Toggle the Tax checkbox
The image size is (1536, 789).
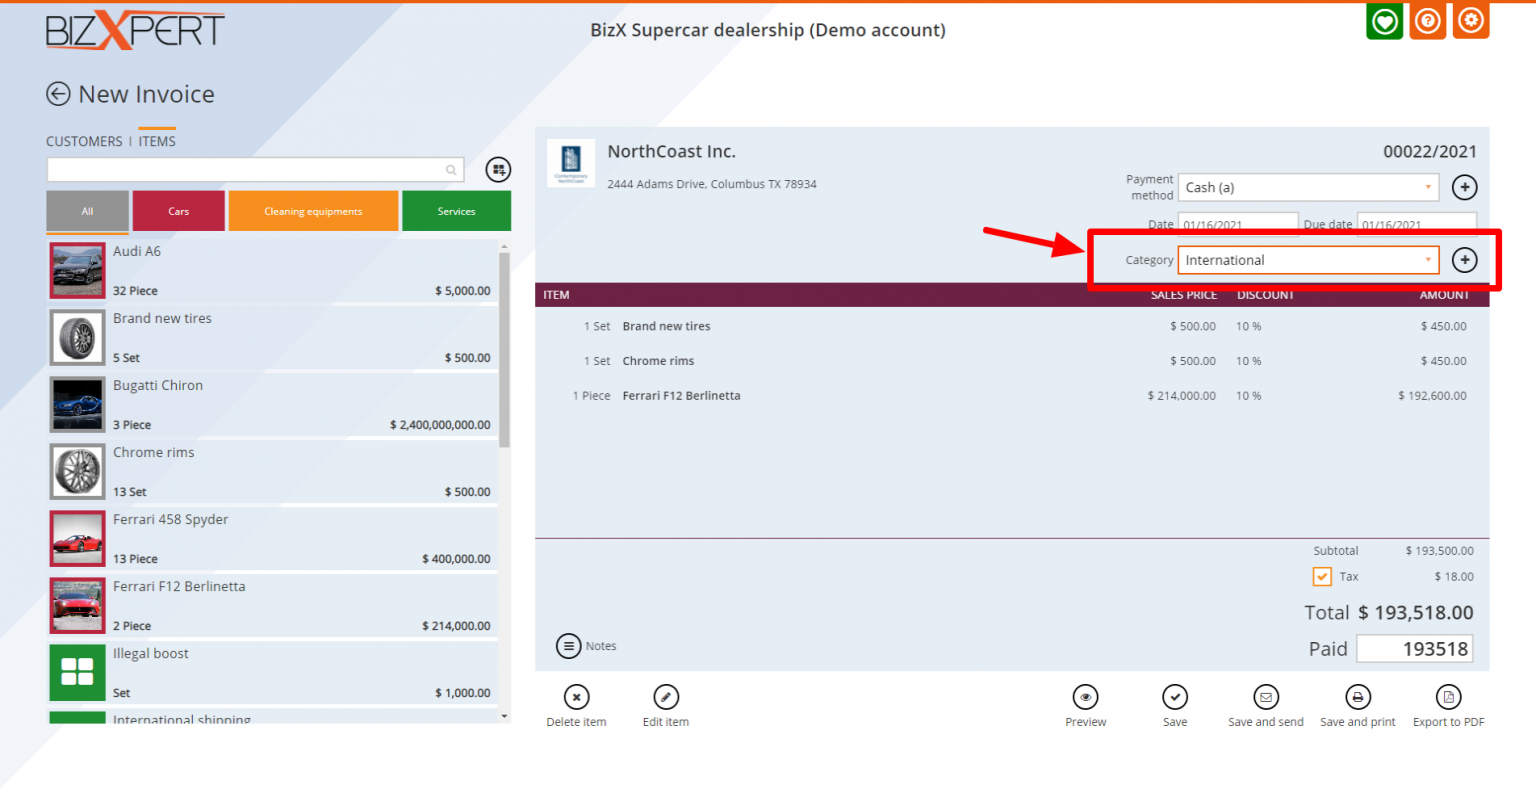pyautogui.click(x=1322, y=577)
